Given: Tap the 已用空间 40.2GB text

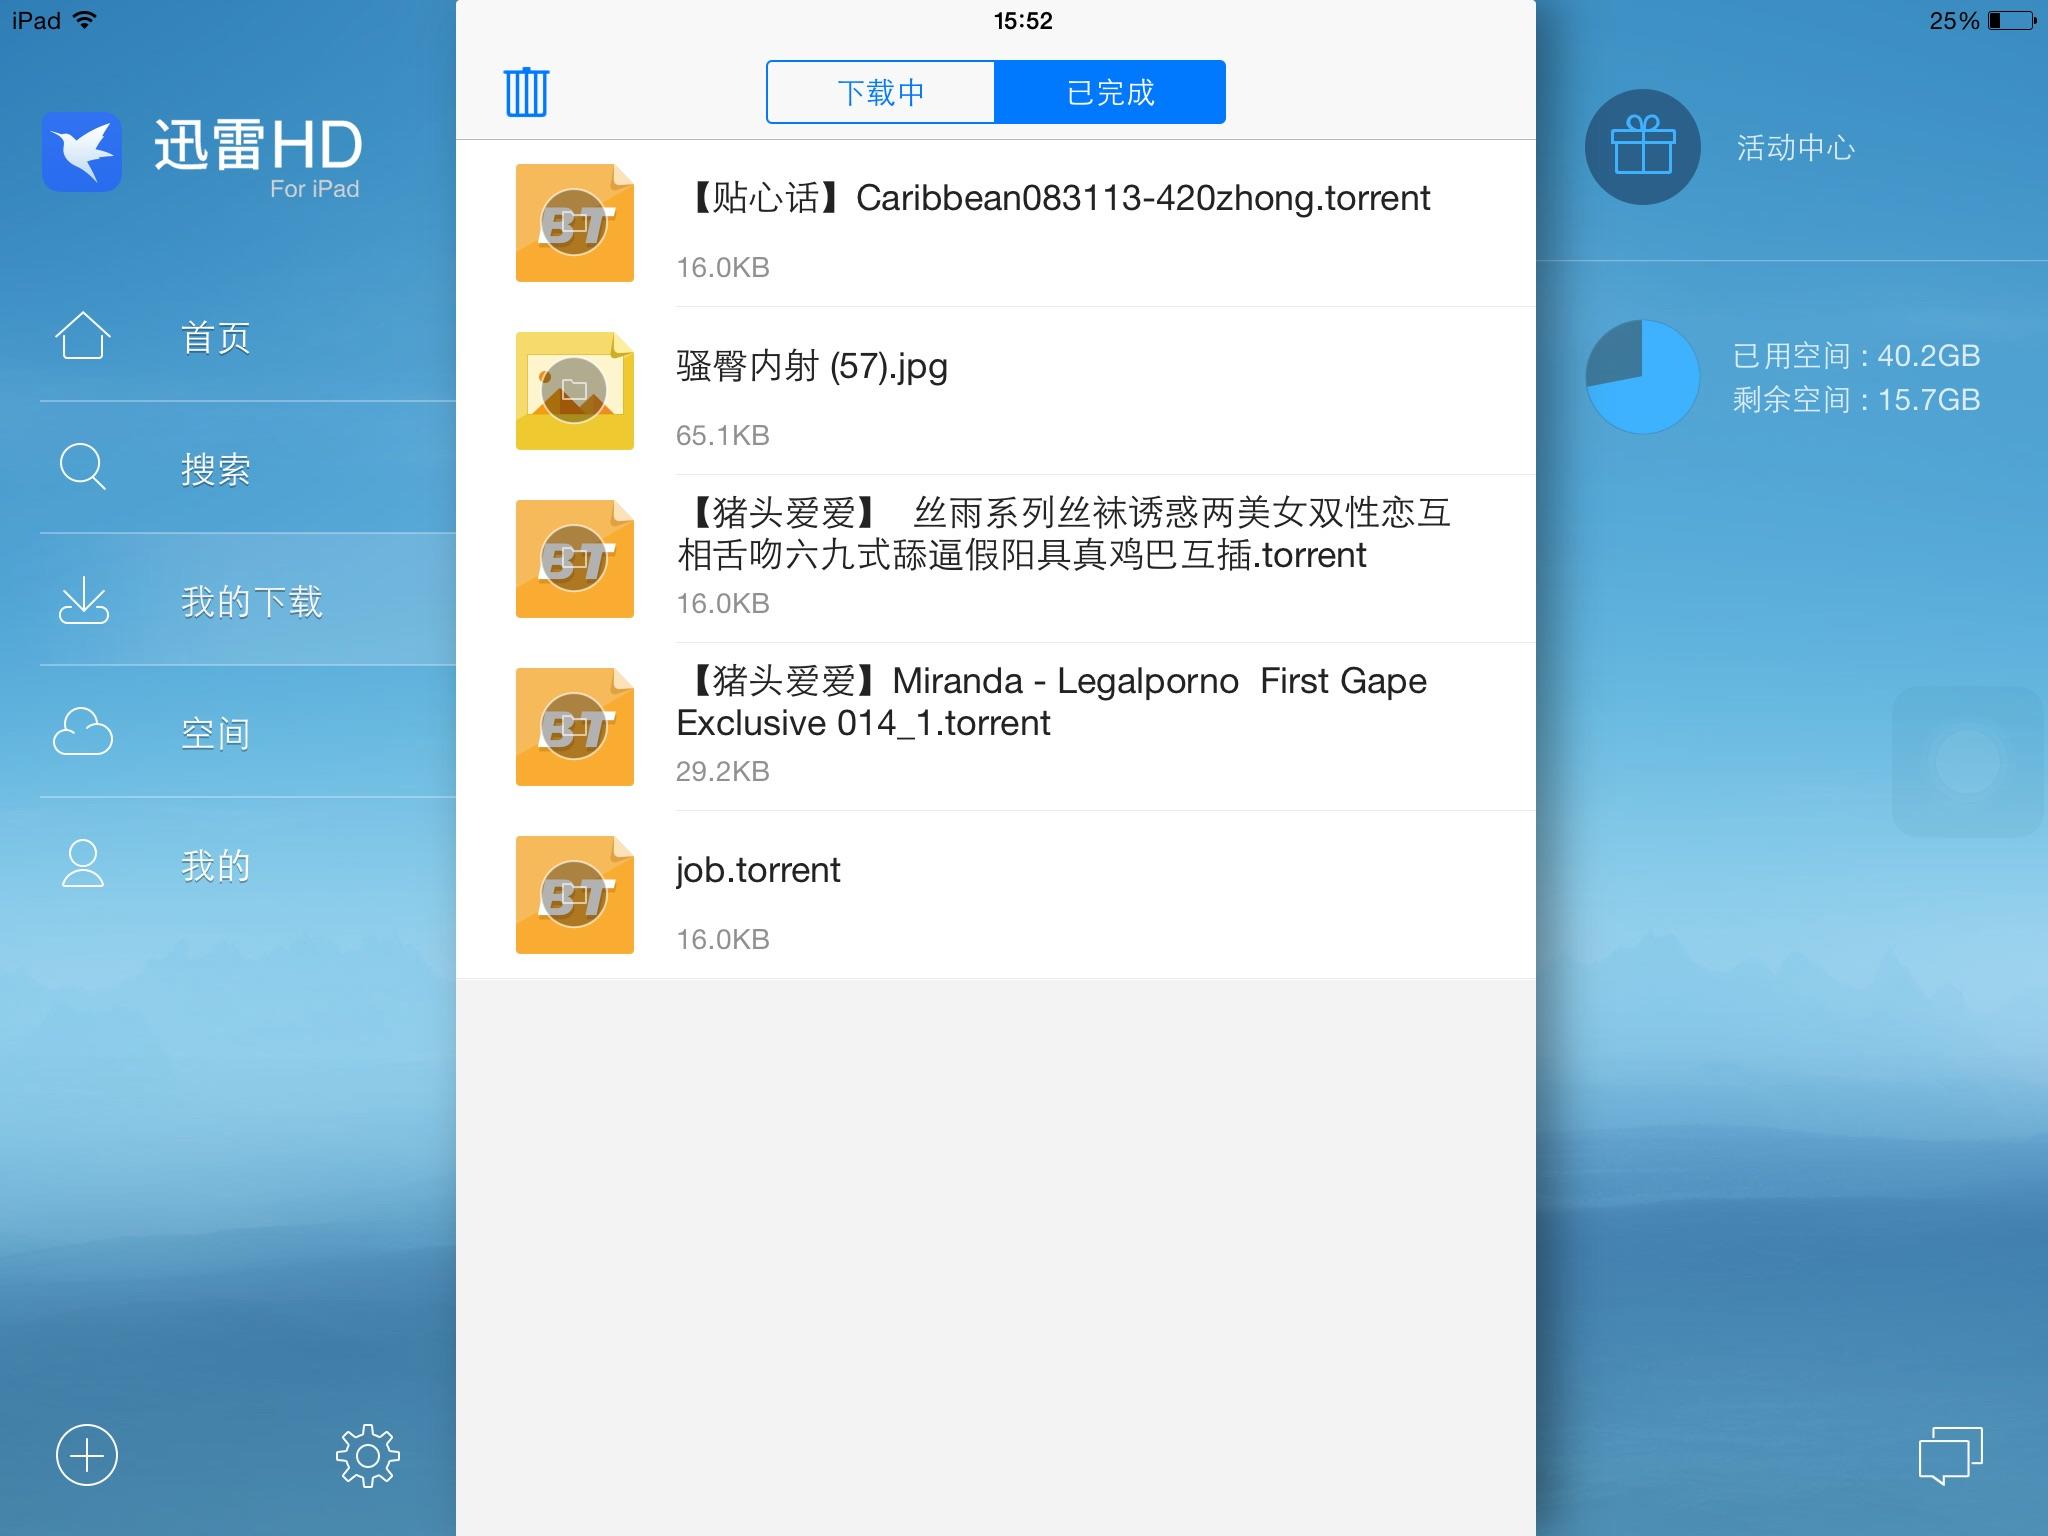Looking at the screenshot, I should click(x=1856, y=356).
